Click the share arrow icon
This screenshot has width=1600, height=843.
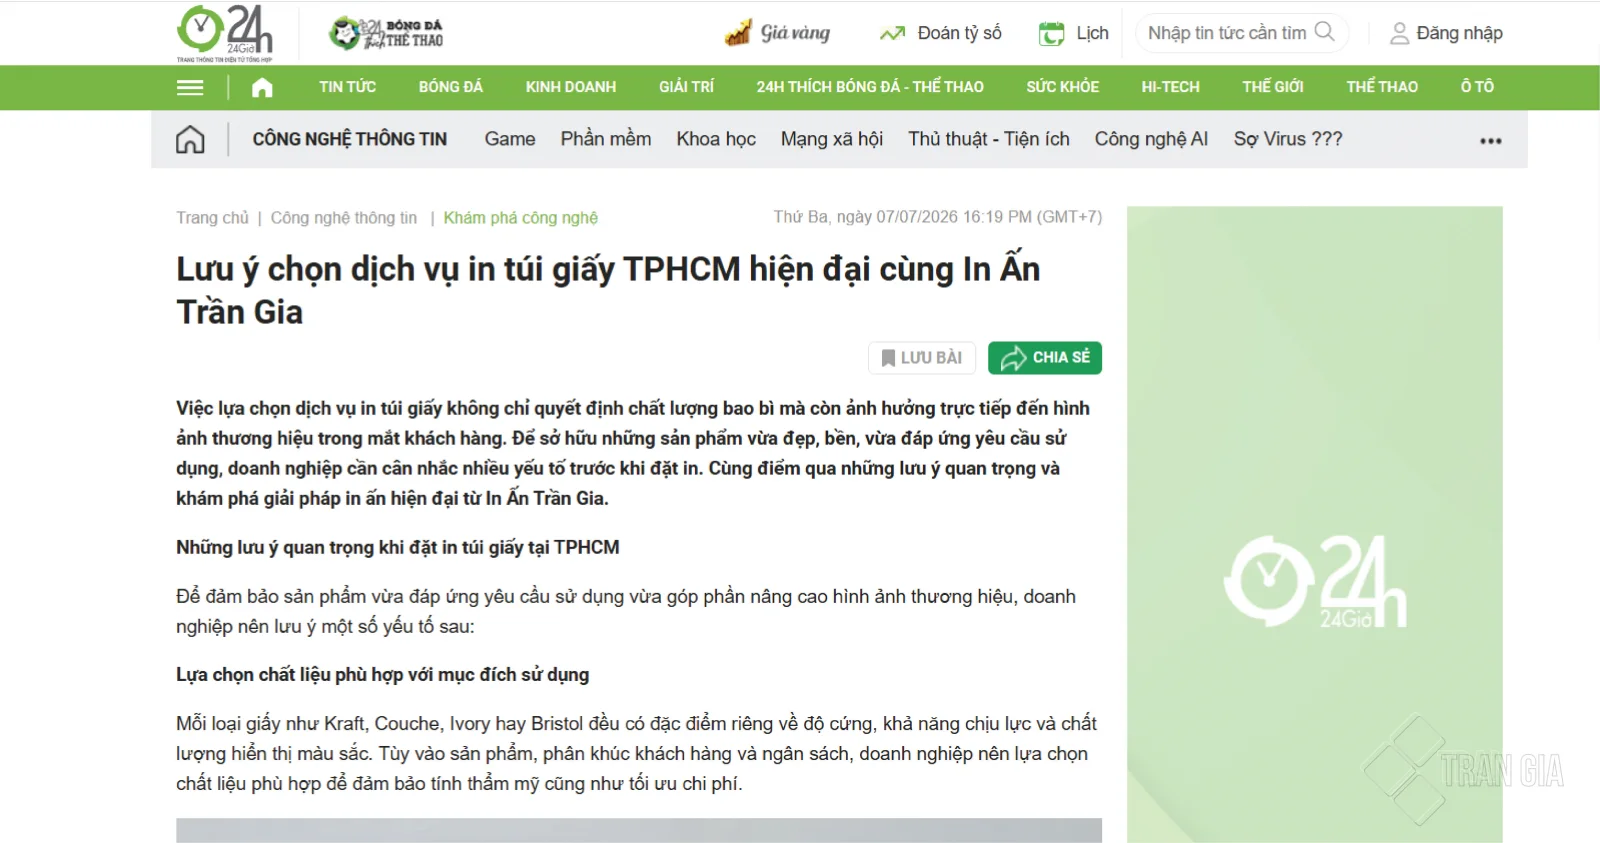1014,358
